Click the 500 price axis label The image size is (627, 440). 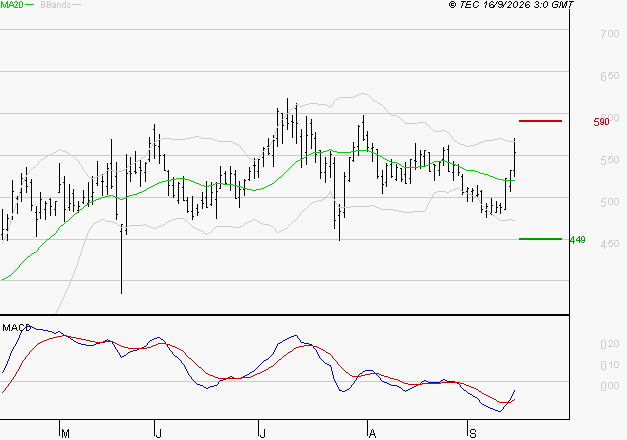610,202
